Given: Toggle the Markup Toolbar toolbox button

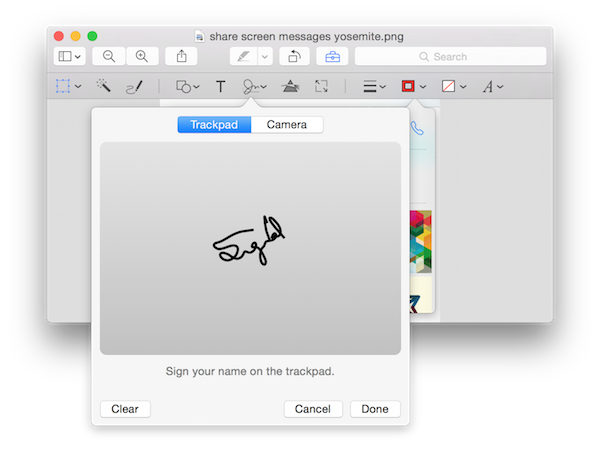Looking at the screenshot, I should [328, 57].
